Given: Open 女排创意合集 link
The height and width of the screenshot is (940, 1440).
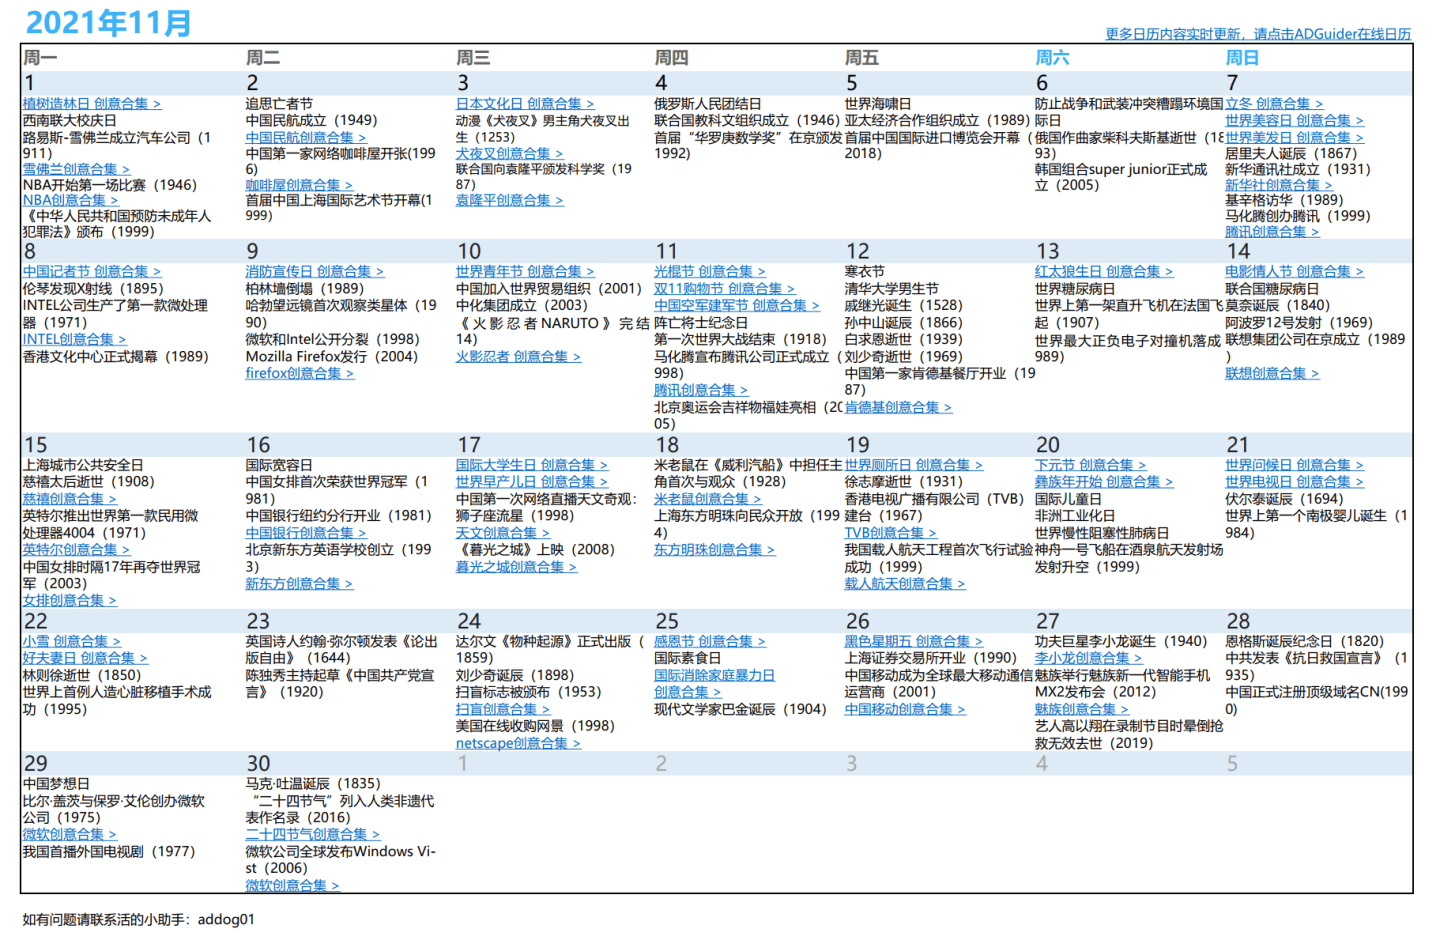Looking at the screenshot, I should pos(70,601).
